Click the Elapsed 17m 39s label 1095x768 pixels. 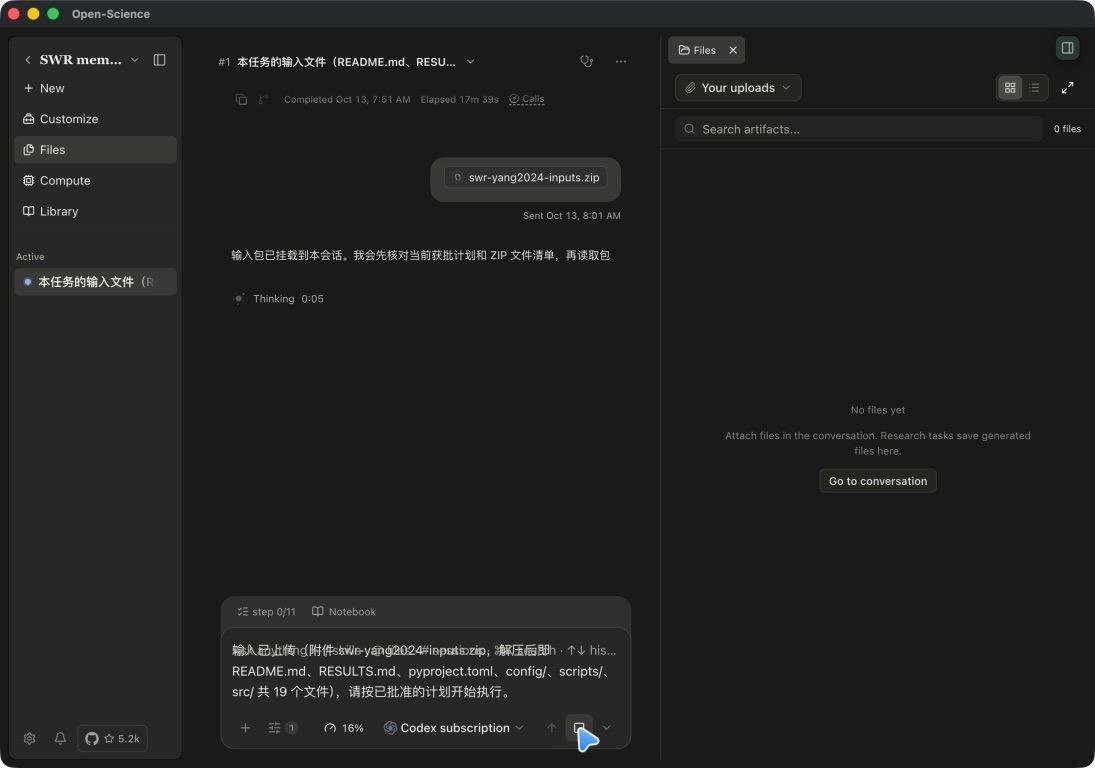coord(460,99)
